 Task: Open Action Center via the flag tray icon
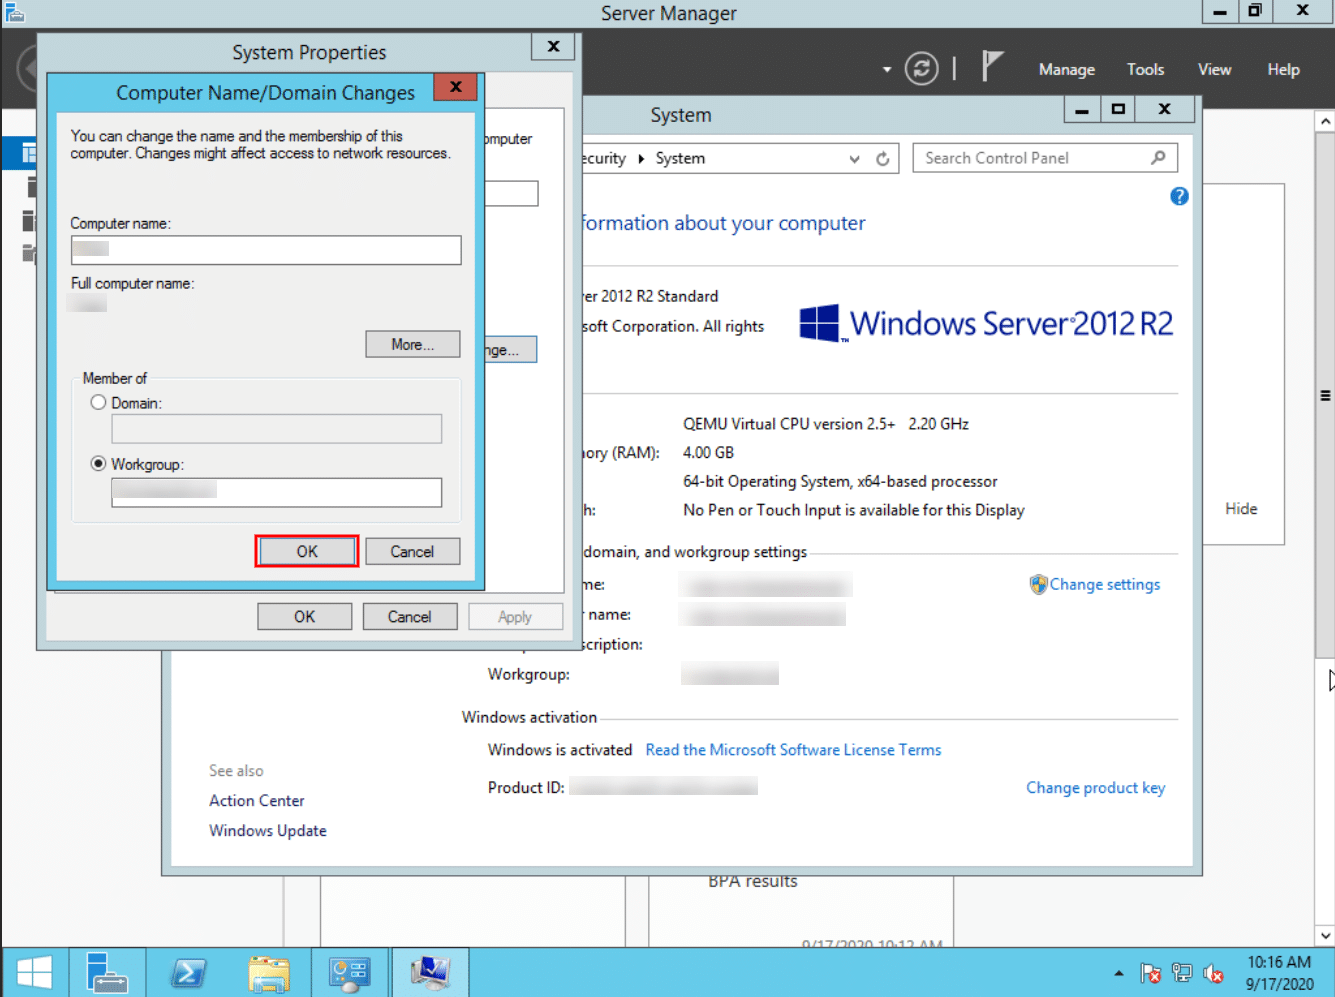pos(1150,972)
